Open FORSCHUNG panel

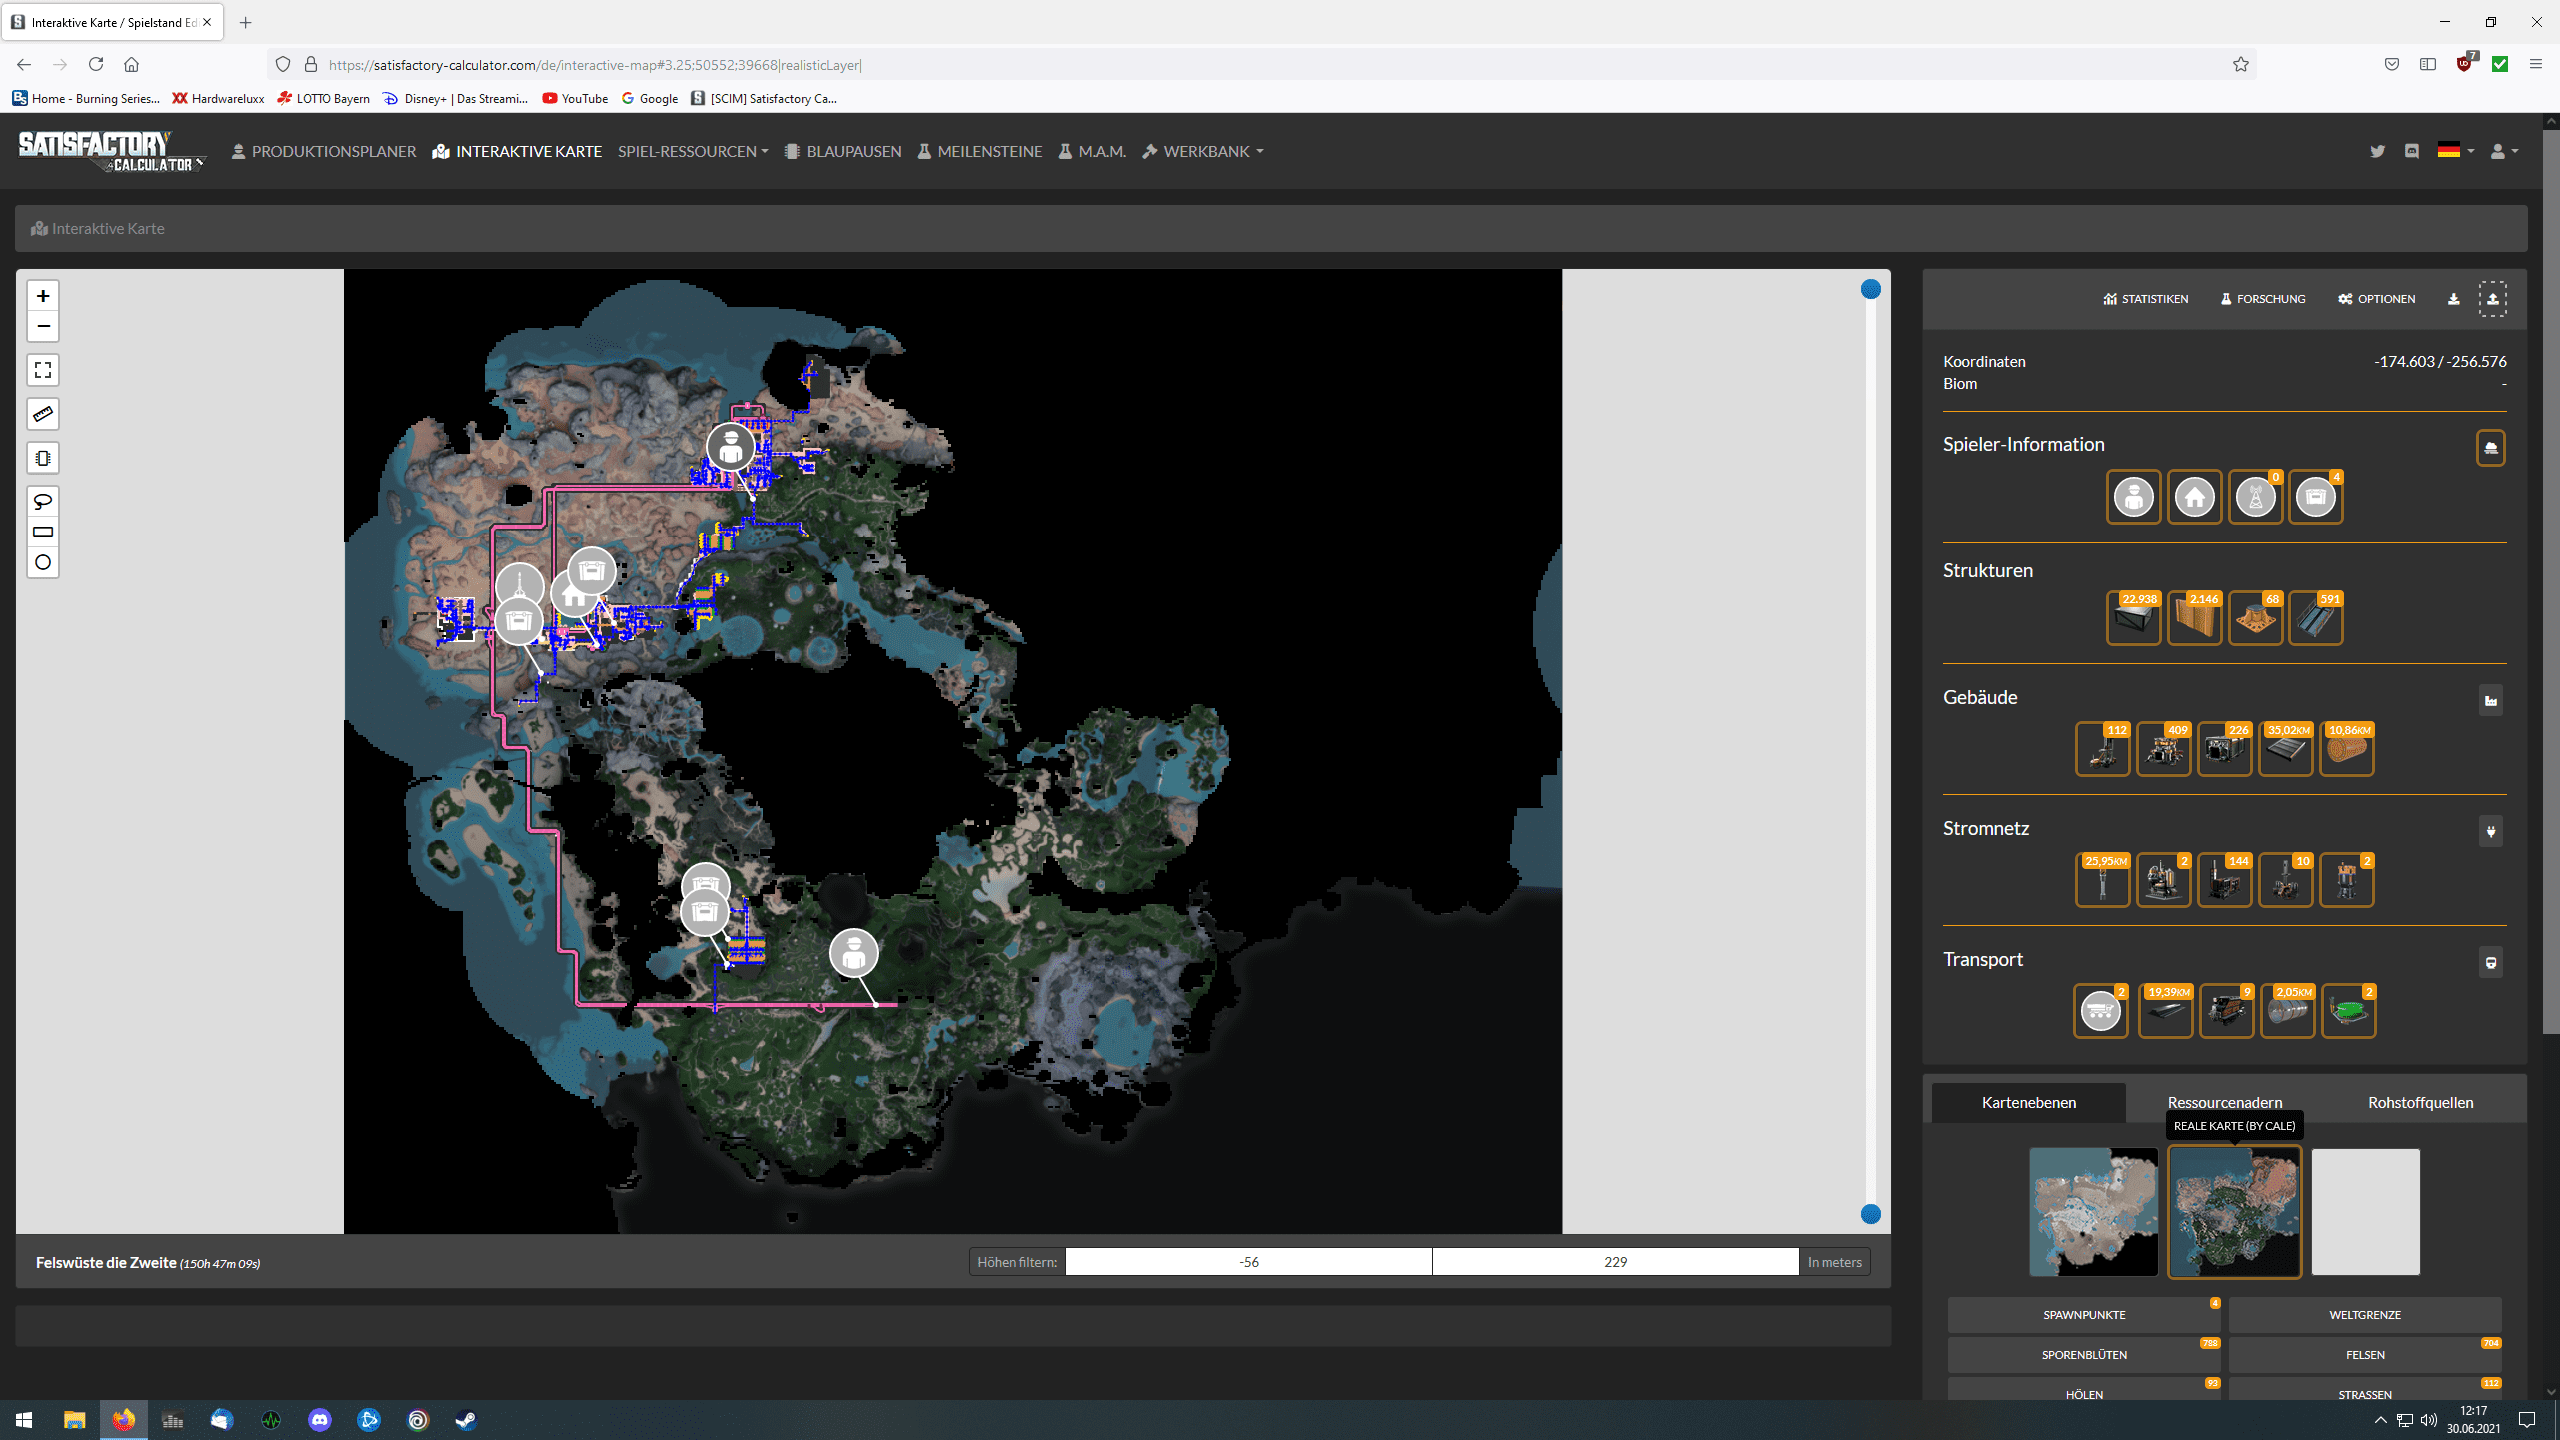(x=2263, y=299)
